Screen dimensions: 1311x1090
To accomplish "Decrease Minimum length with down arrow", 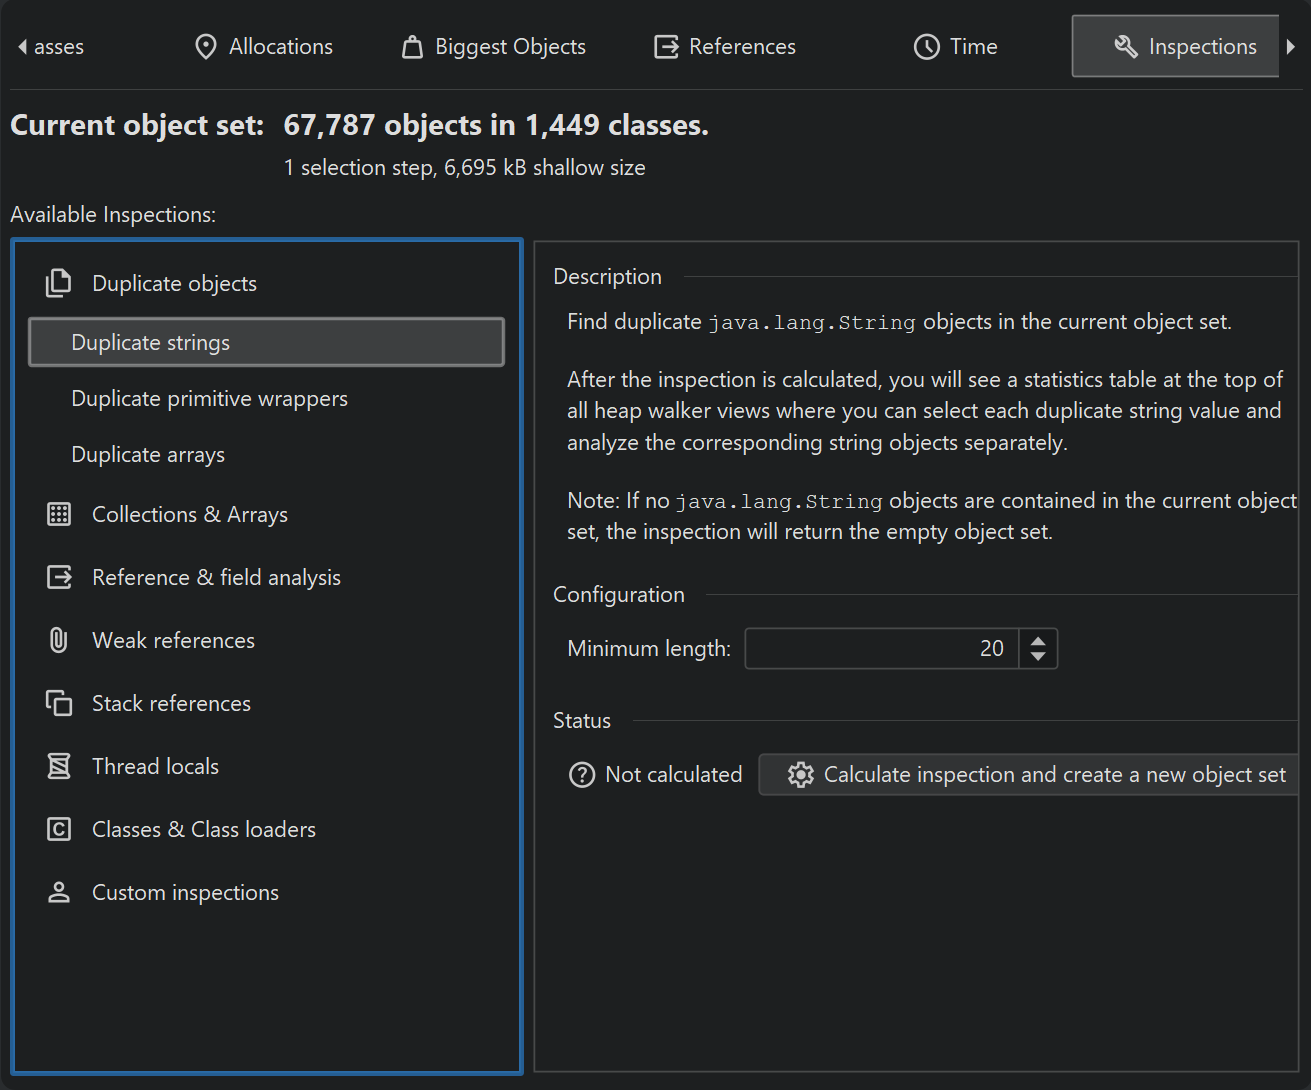I will [1038, 657].
